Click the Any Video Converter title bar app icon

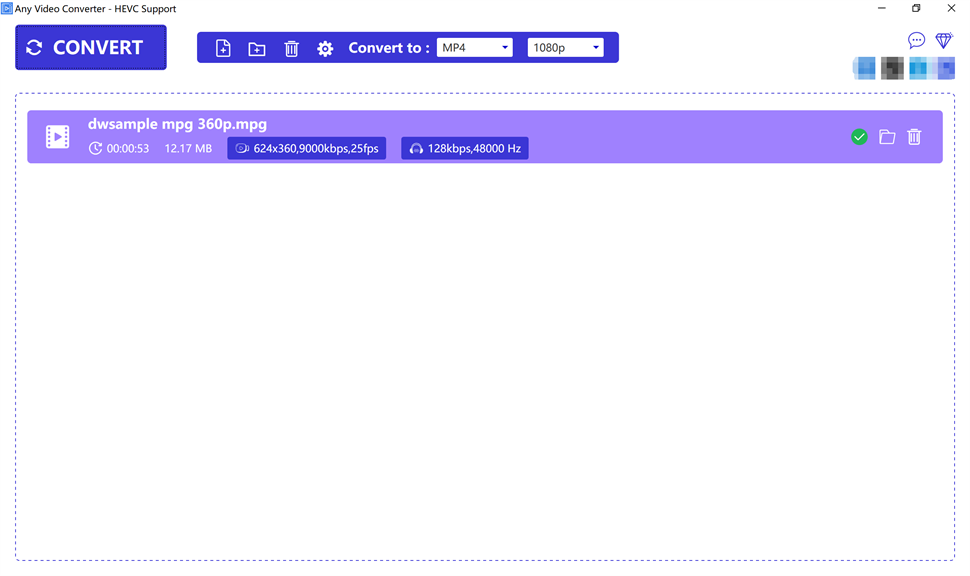pos(7,9)
